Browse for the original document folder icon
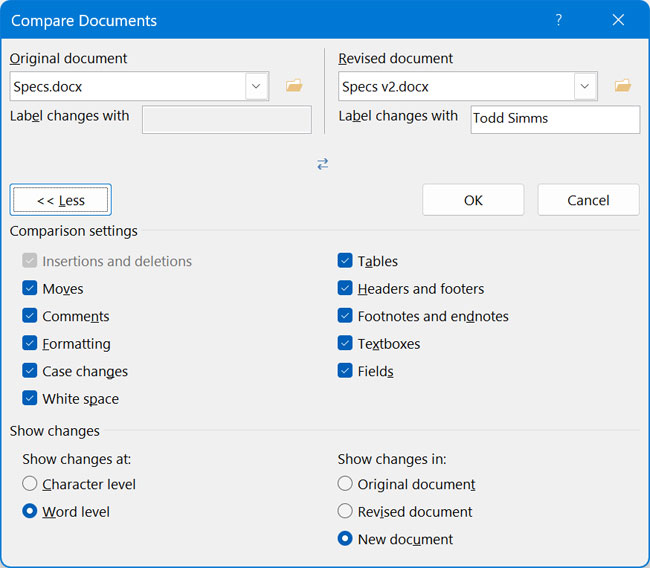This screenshot has width=650, height=568. pos(294,86)
